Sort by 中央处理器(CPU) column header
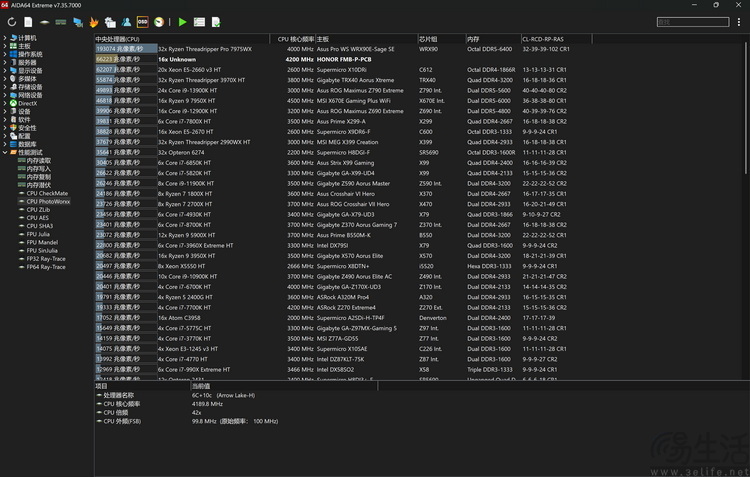Screen dimensions: 750x477 [x=182, y=39]
